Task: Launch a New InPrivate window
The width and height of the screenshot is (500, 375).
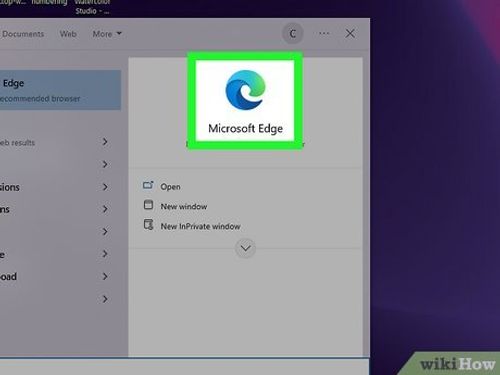Action: (200, 226)
